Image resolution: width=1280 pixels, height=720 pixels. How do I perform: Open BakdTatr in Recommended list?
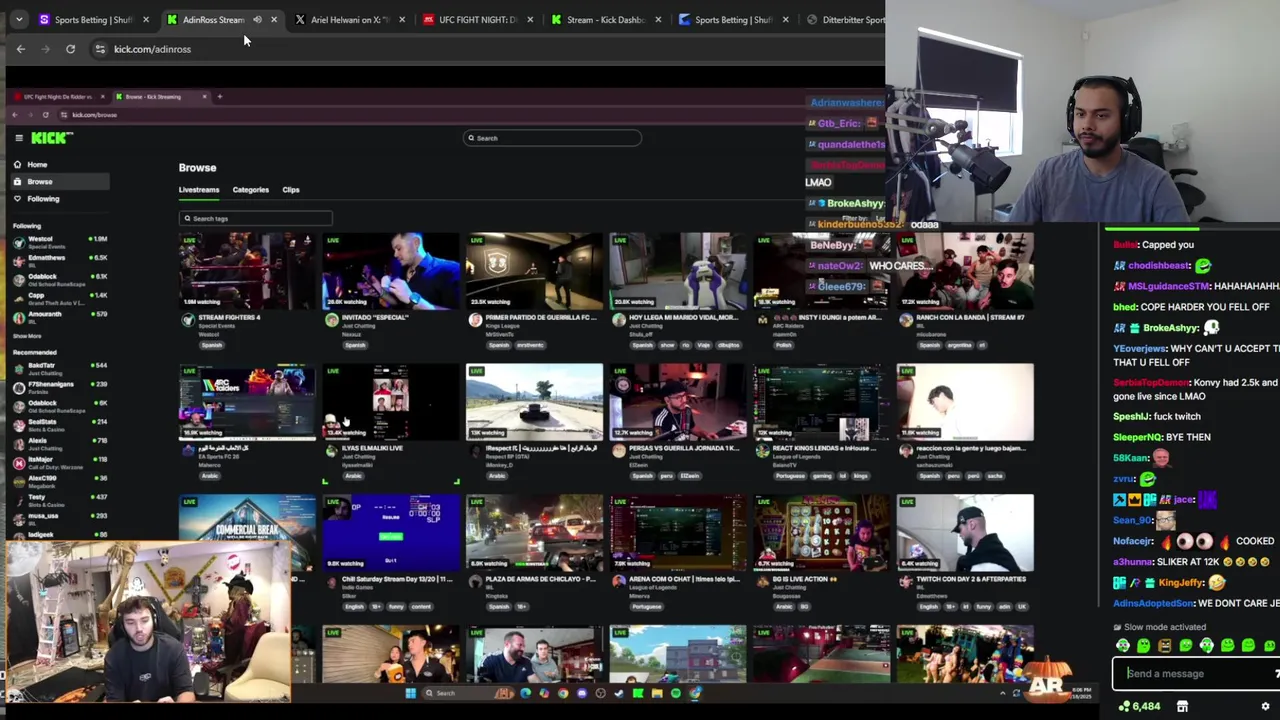pyautogui.click(x=58, y=368)
